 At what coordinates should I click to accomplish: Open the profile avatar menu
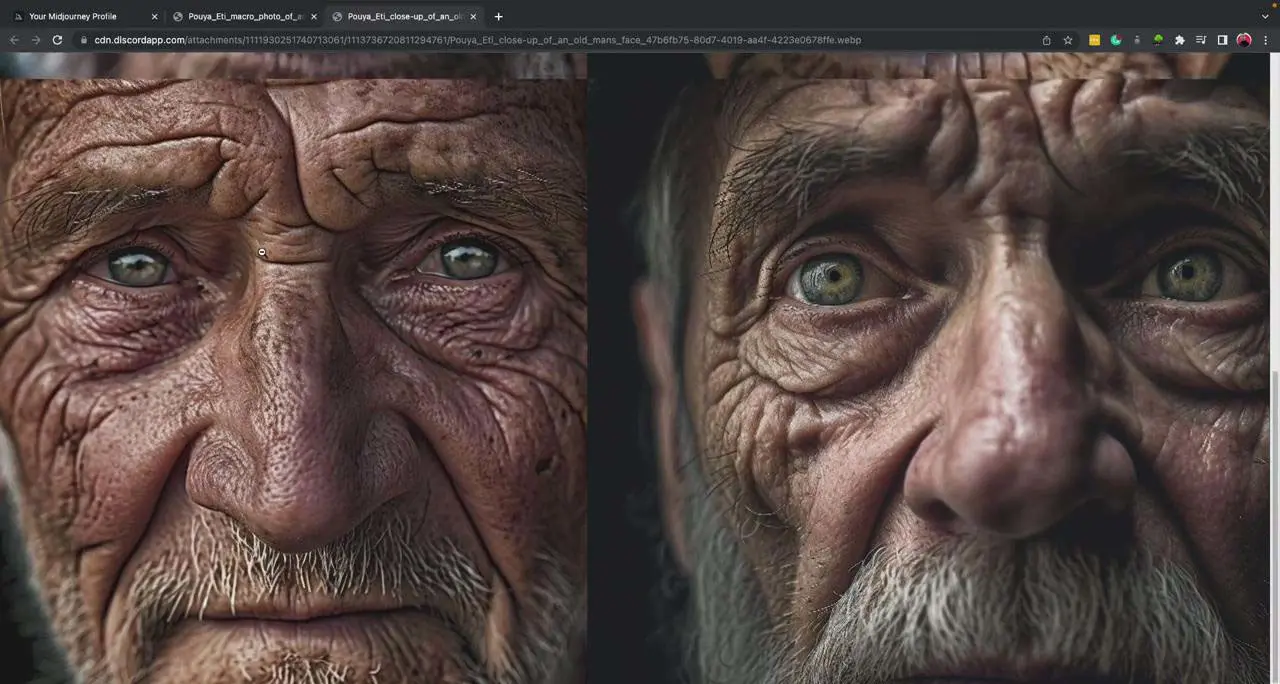pyautogui.click(x=1244, y=40)
